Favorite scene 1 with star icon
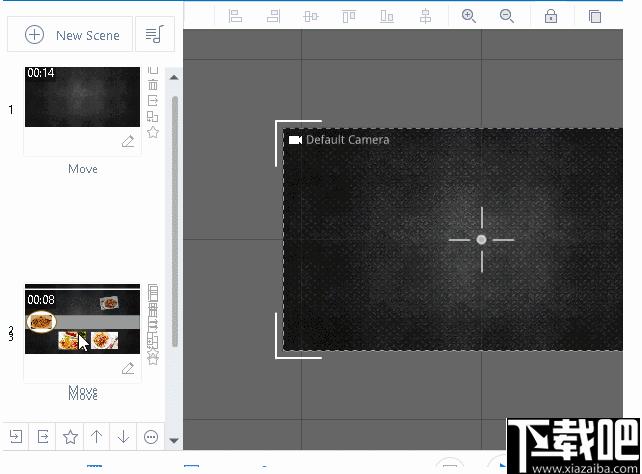 point(153,132)
